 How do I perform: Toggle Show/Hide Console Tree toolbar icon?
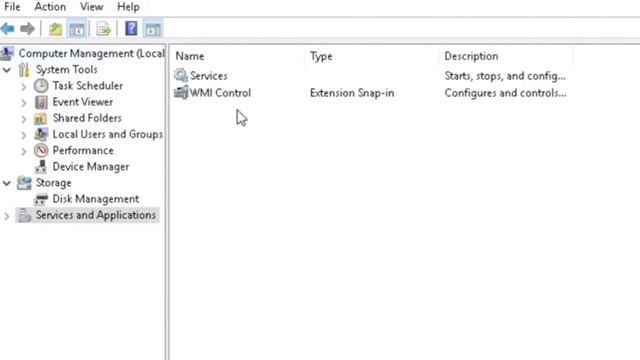point(77,29)
